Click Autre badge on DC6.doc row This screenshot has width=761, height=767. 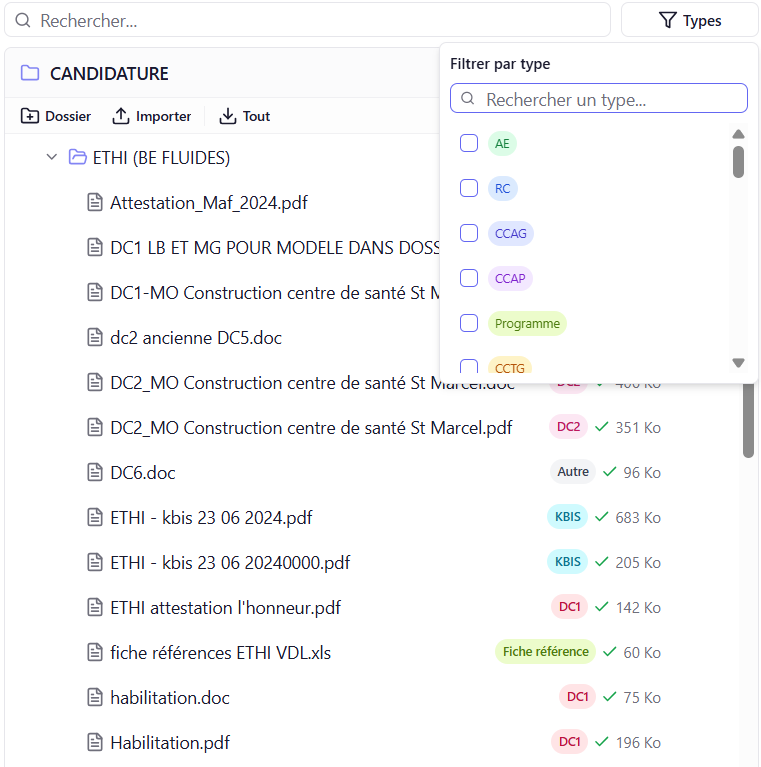[x=573, y=472]
